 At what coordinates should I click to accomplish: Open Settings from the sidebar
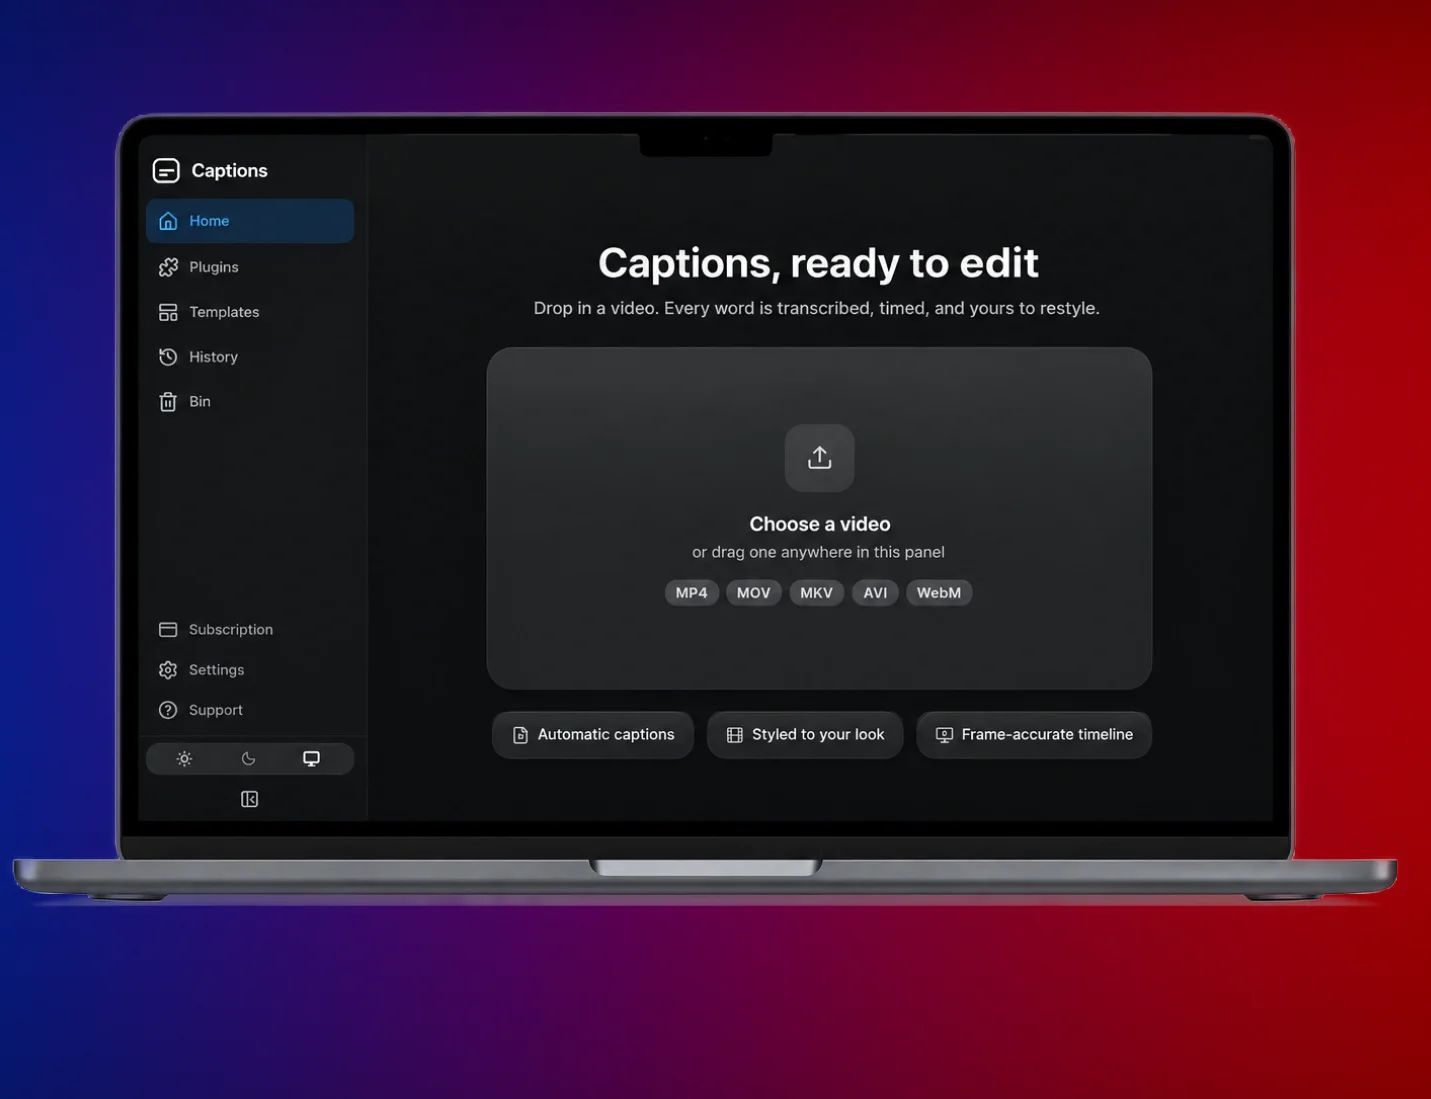[250, 670]
